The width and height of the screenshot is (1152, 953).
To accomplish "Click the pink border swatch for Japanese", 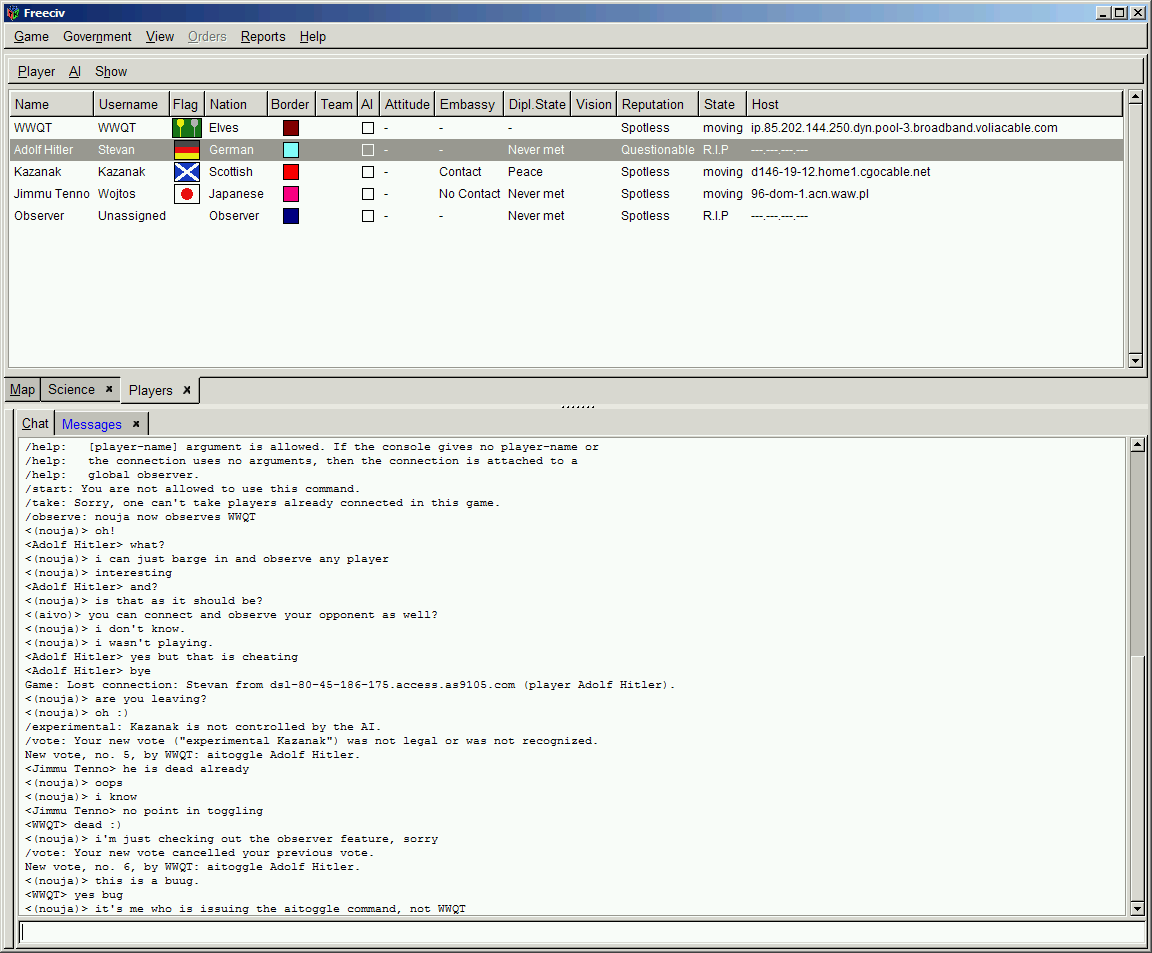I will (x=291, y=194).
